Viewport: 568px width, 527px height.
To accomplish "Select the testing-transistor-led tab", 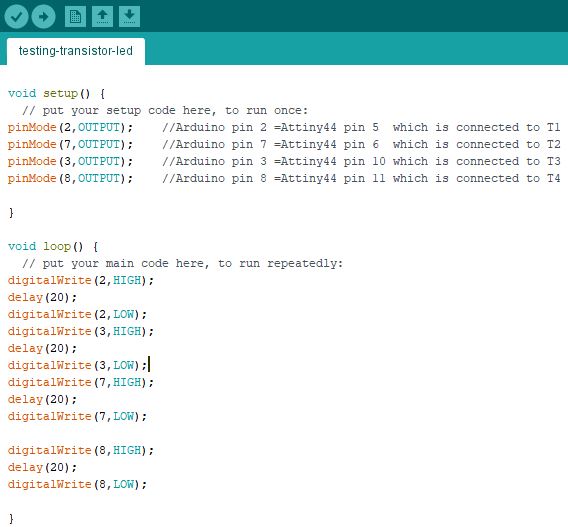I will coord(76,51).
